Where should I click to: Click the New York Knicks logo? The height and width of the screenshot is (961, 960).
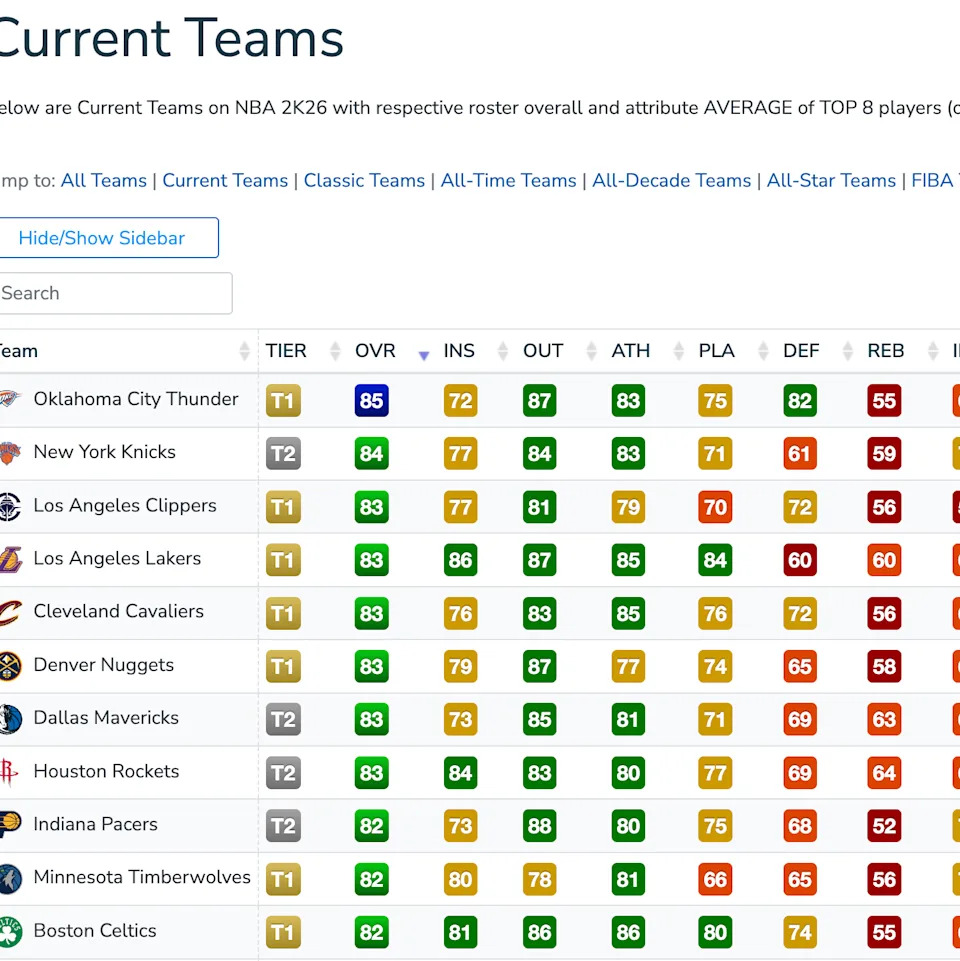coord(10,452)
